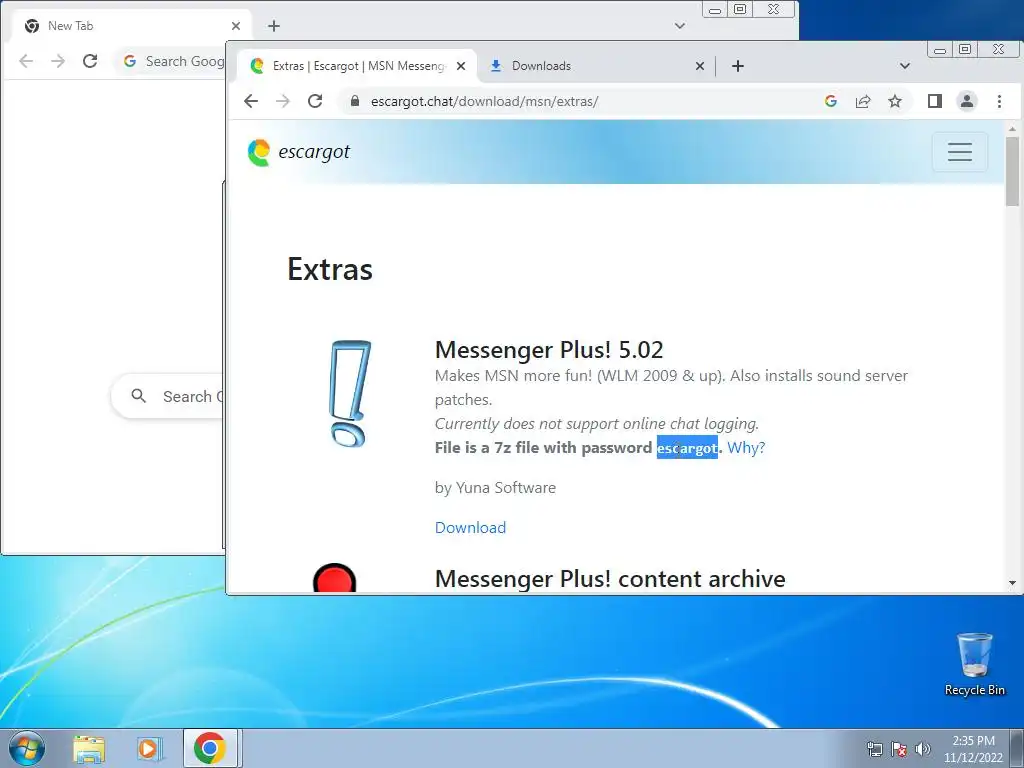Click the network tray icon
Viewport: 1024px width, 768px height.
click(874, 749)
